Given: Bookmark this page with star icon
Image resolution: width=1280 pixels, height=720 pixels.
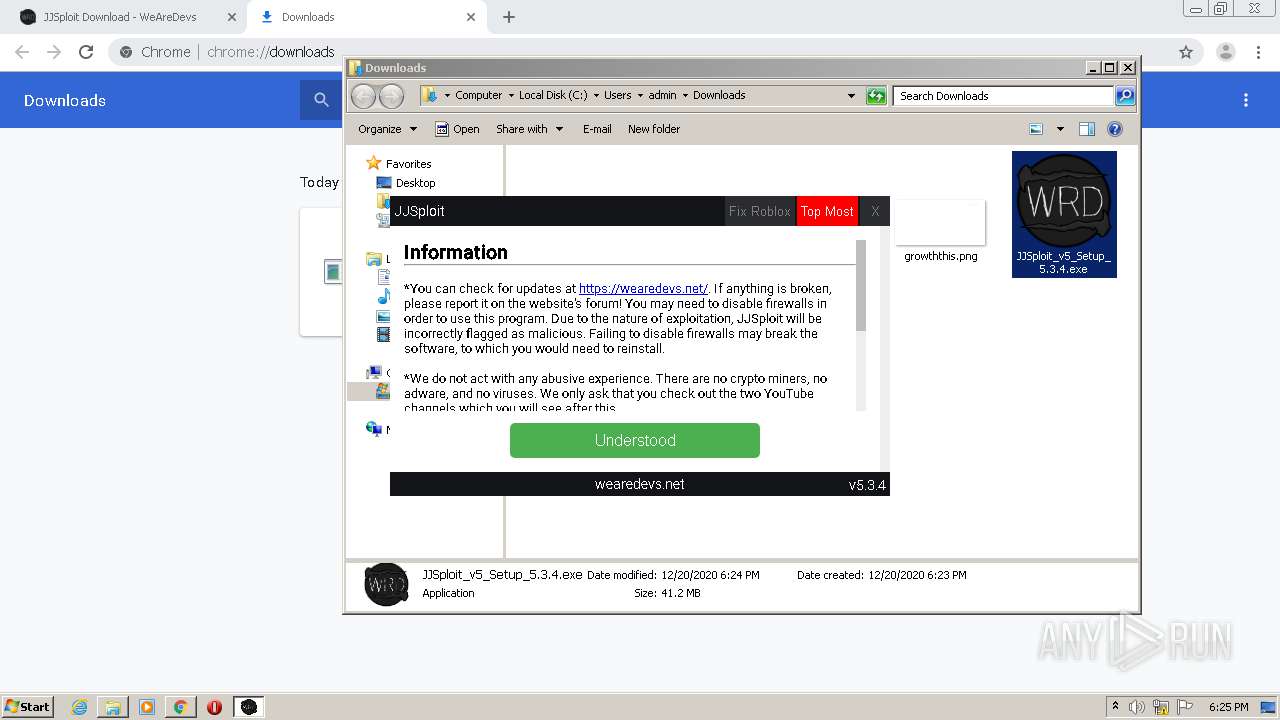Looking at the screenshot, I should pyautogui.click(x=1186, y=52).
